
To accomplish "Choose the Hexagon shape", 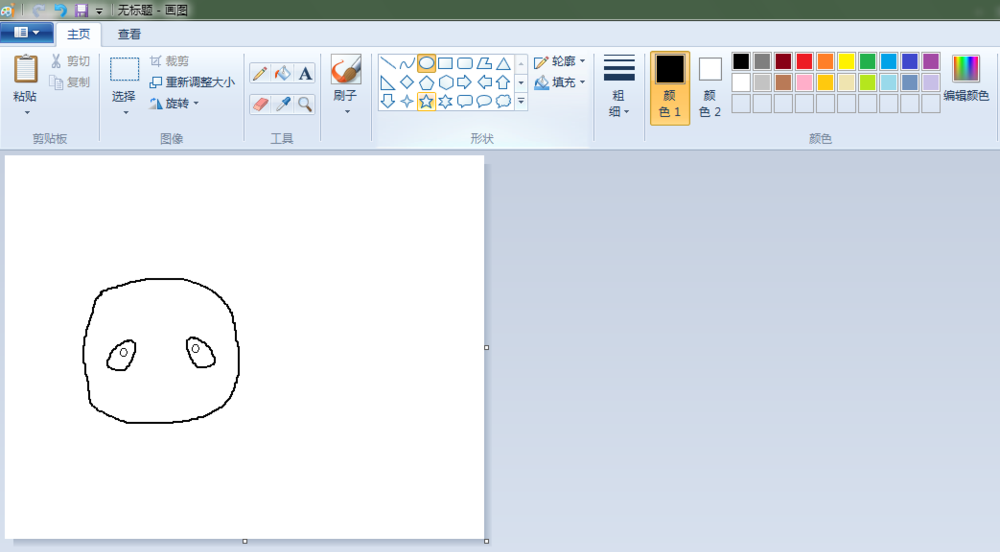I will pos(446,82).
